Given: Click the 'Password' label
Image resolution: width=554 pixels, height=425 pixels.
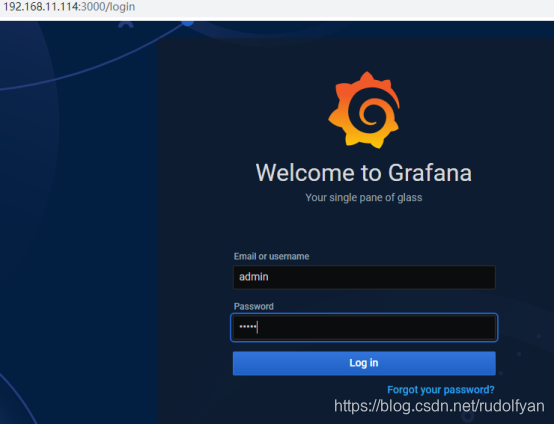Looking at the screenshot, I should point(254,306).
